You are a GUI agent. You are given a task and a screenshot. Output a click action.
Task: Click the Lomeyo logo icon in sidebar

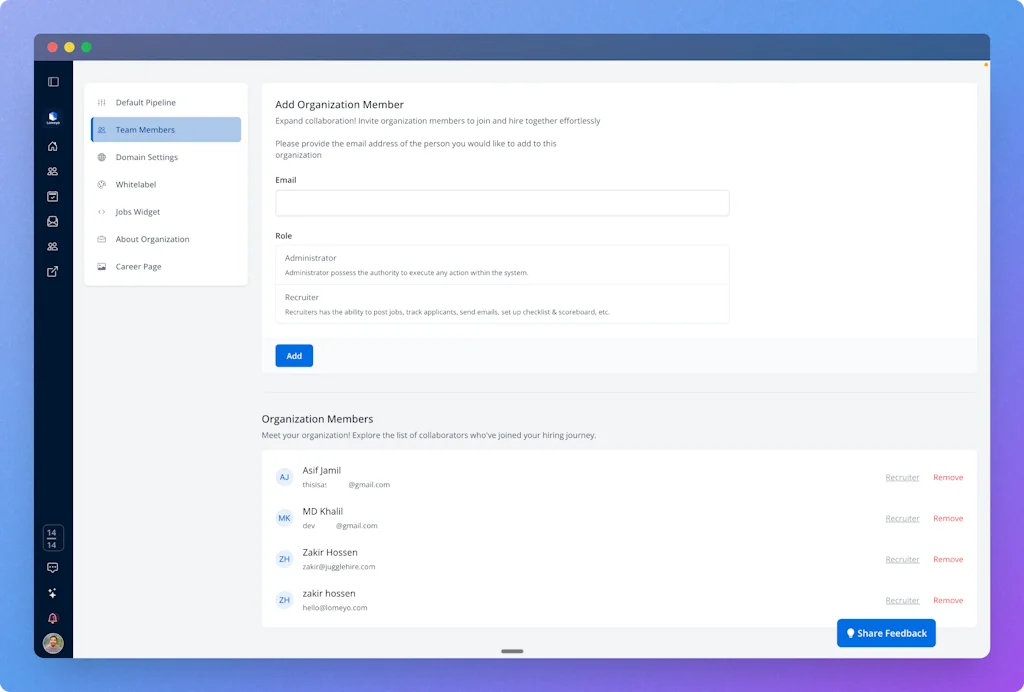[54, 118]
